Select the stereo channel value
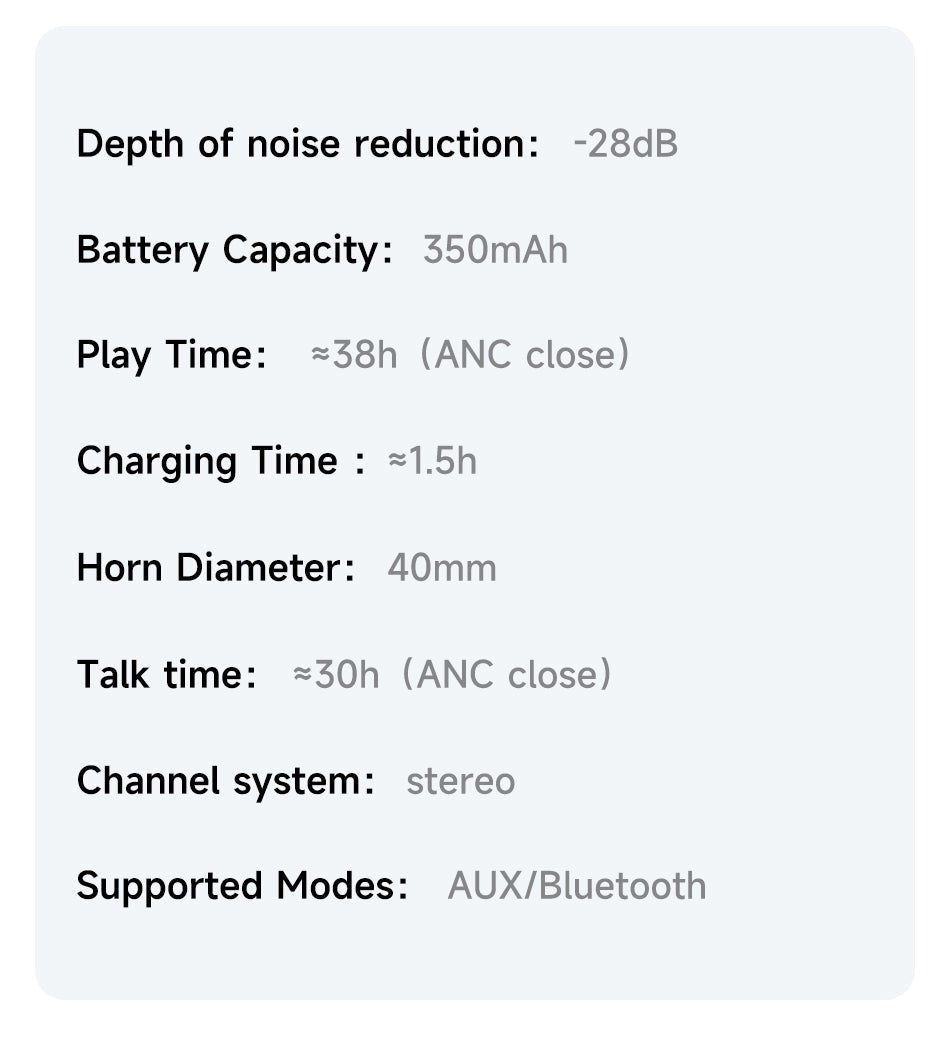The width and height of the screenshot is (950, 1038). click(460, 780)
